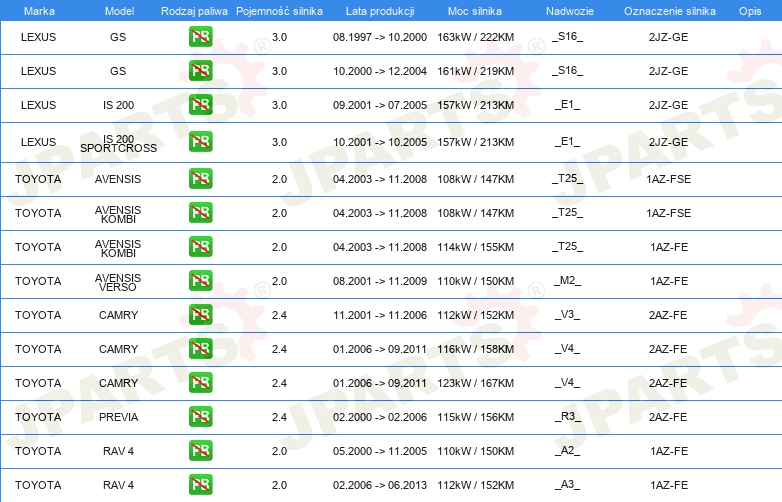Click the date range 11.2001 -> 11.2006

click(x=380, y=315)
